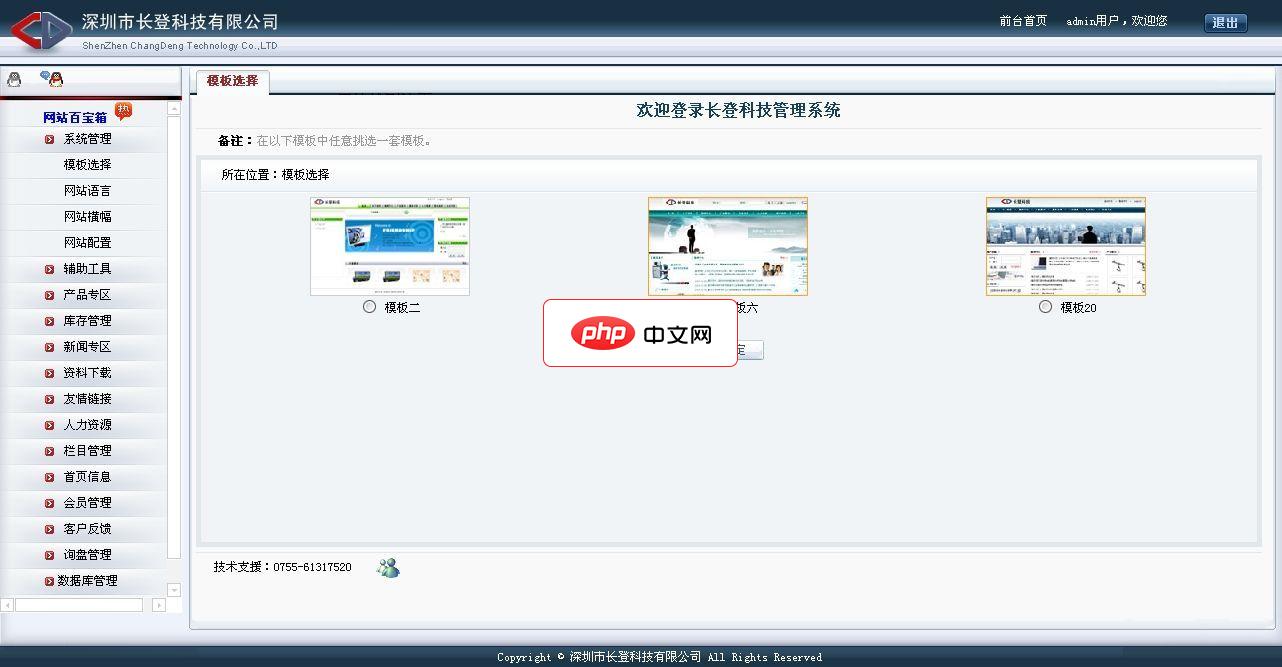Screen dimensions: 1282x667
Task: Click the sidebar horizontal scrollbar thumb
Action: [x=79, y=605]
